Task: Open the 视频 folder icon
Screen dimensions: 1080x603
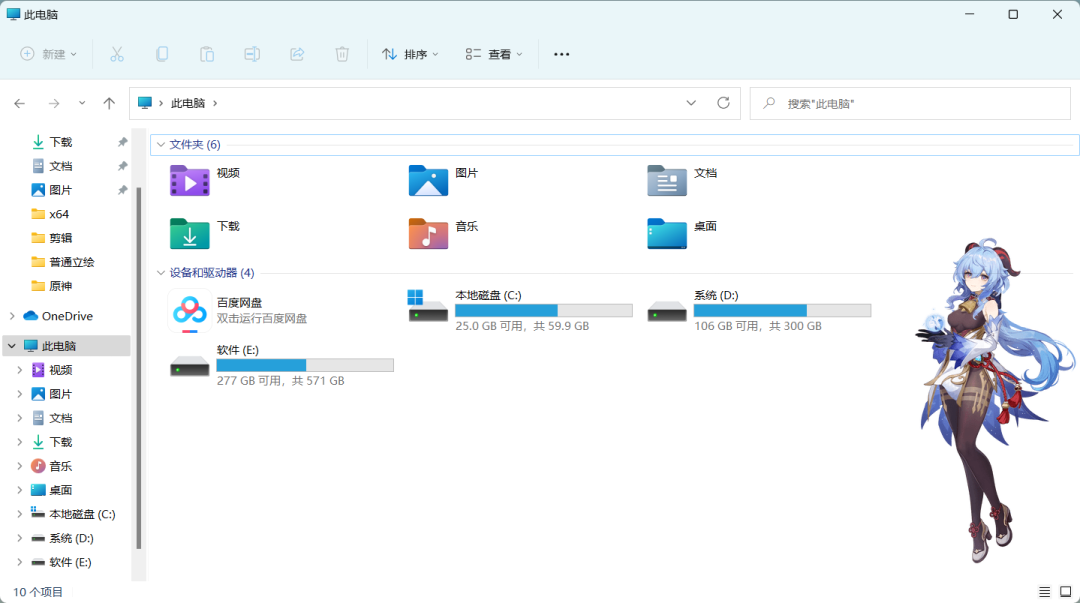Action: (189, 180)
